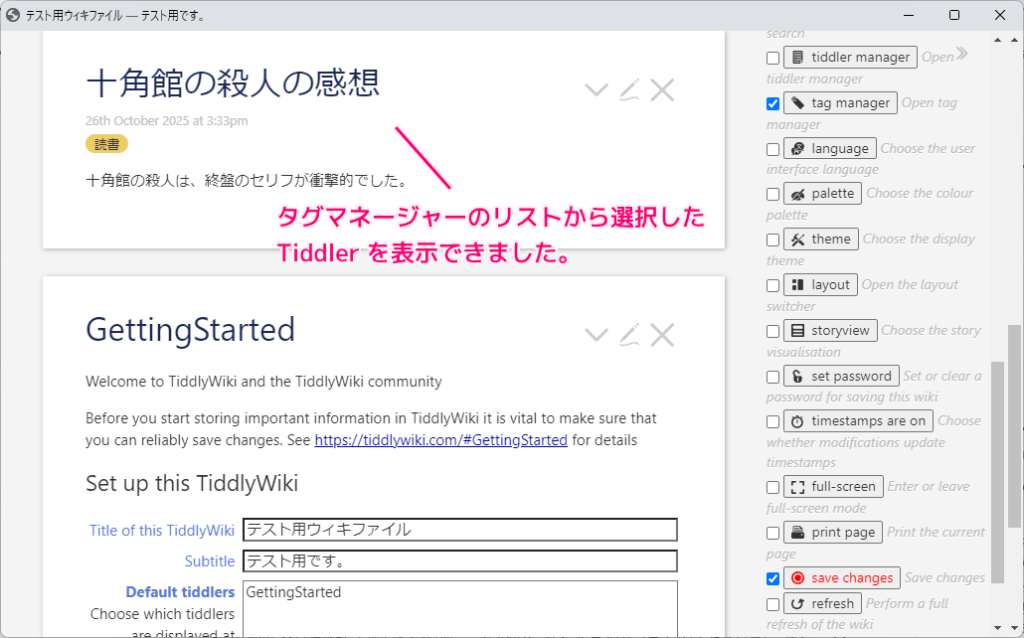Open the tag manager tool

840,102
